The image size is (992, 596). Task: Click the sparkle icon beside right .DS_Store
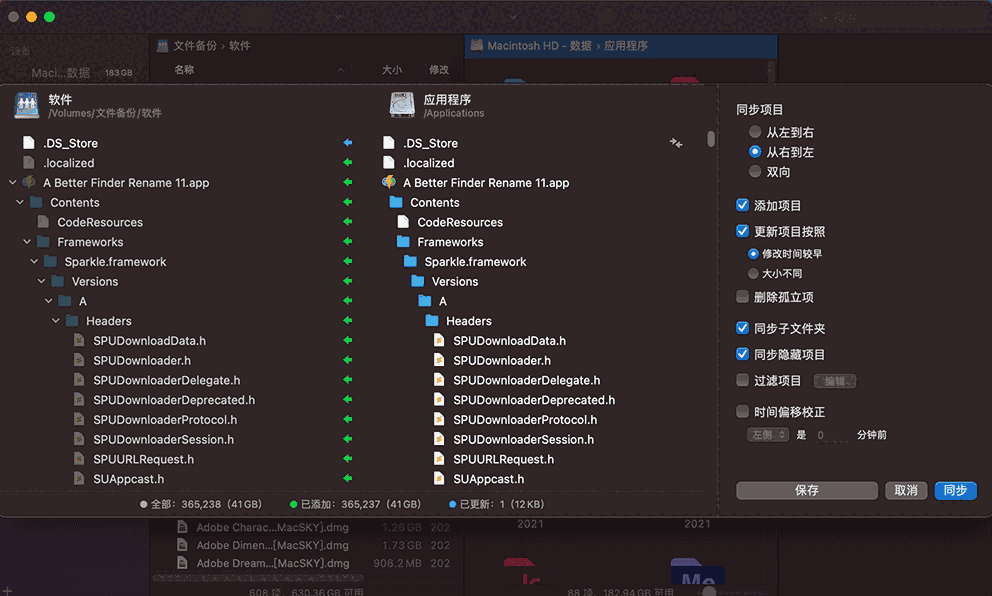pos(676,144)
